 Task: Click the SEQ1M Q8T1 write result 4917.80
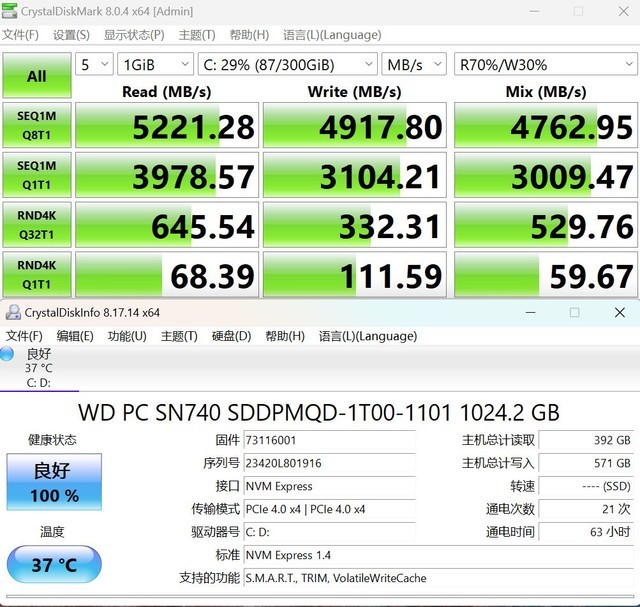pyautogui.click(x=355, y=125)
